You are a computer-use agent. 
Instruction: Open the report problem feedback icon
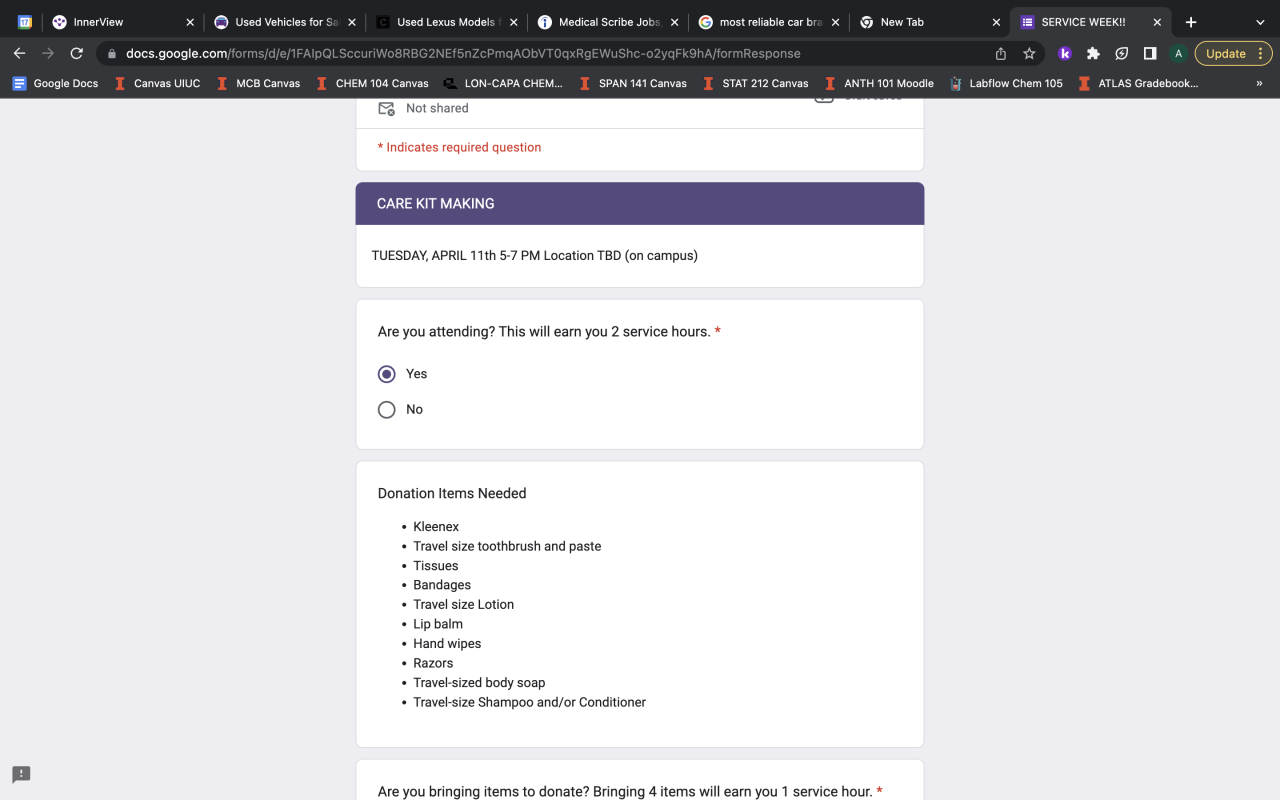21,775
